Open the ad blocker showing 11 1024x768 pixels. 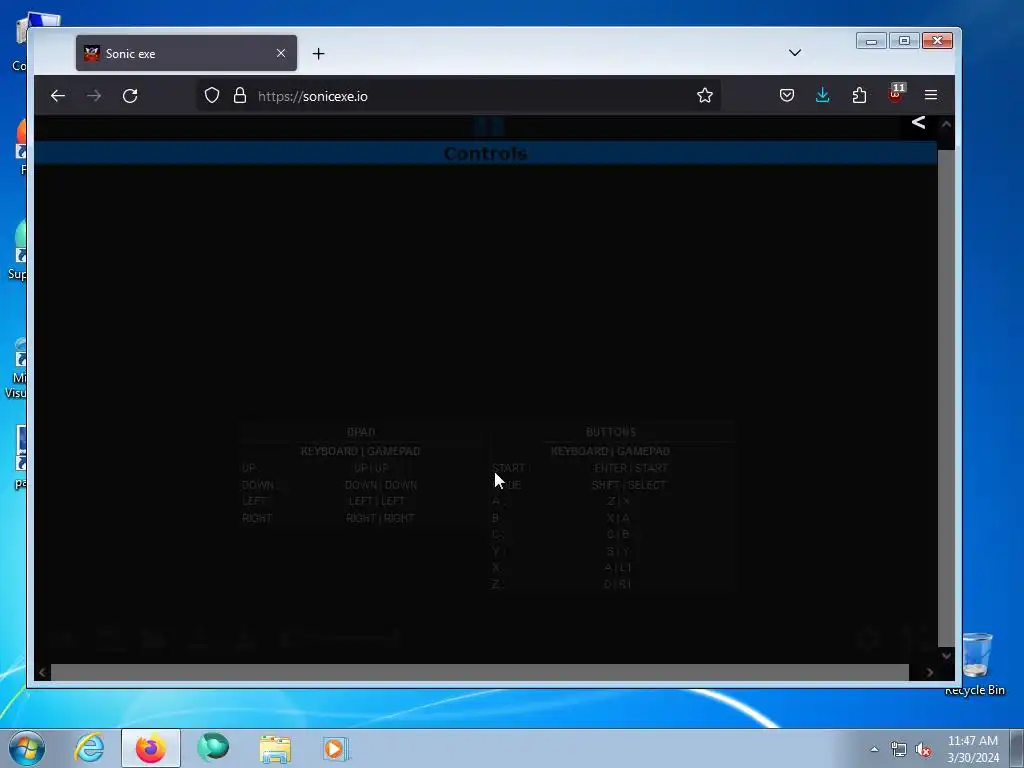pos(896,93)
